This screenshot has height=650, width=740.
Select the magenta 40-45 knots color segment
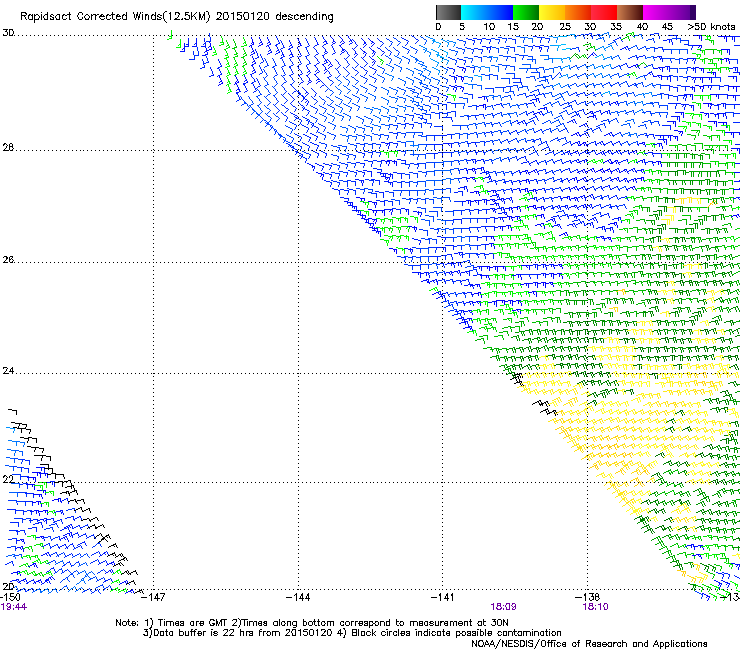point(656,12)
